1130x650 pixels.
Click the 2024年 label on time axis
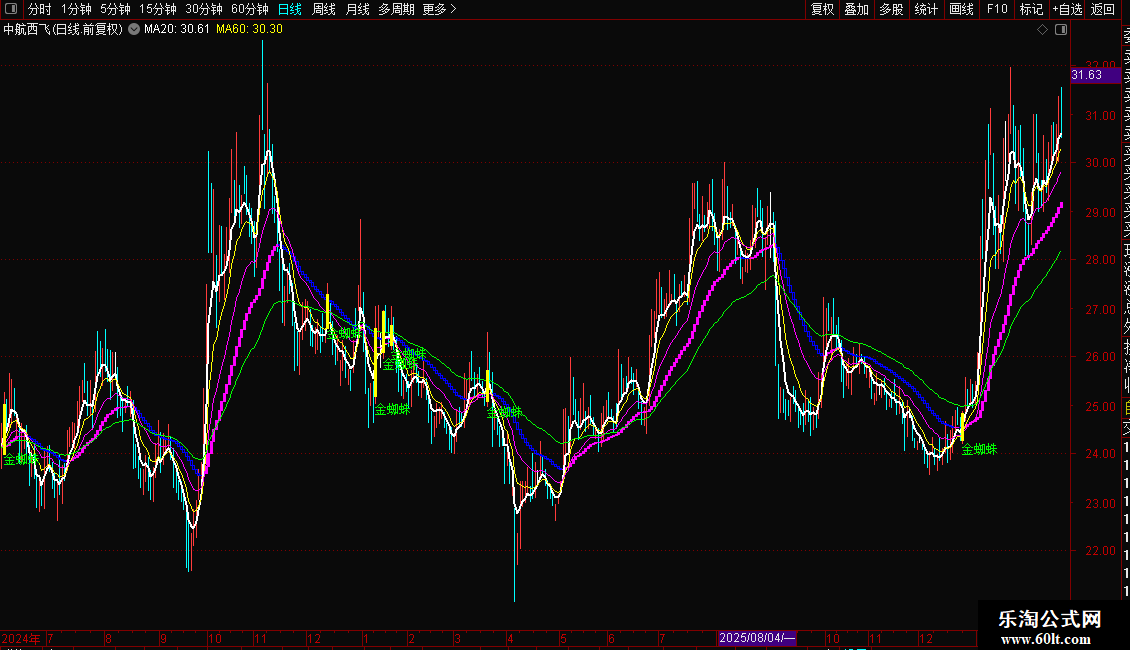click(x=21, y=638)
